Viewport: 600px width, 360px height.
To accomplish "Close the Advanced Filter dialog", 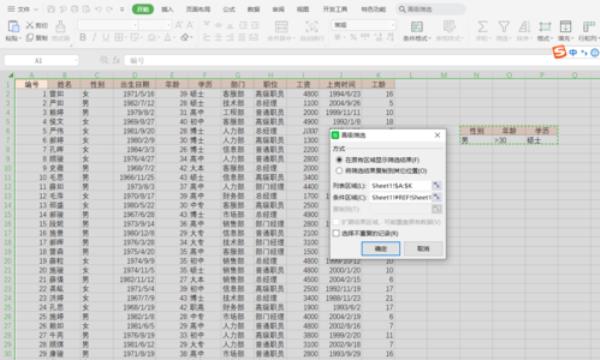I will (437, 135).
